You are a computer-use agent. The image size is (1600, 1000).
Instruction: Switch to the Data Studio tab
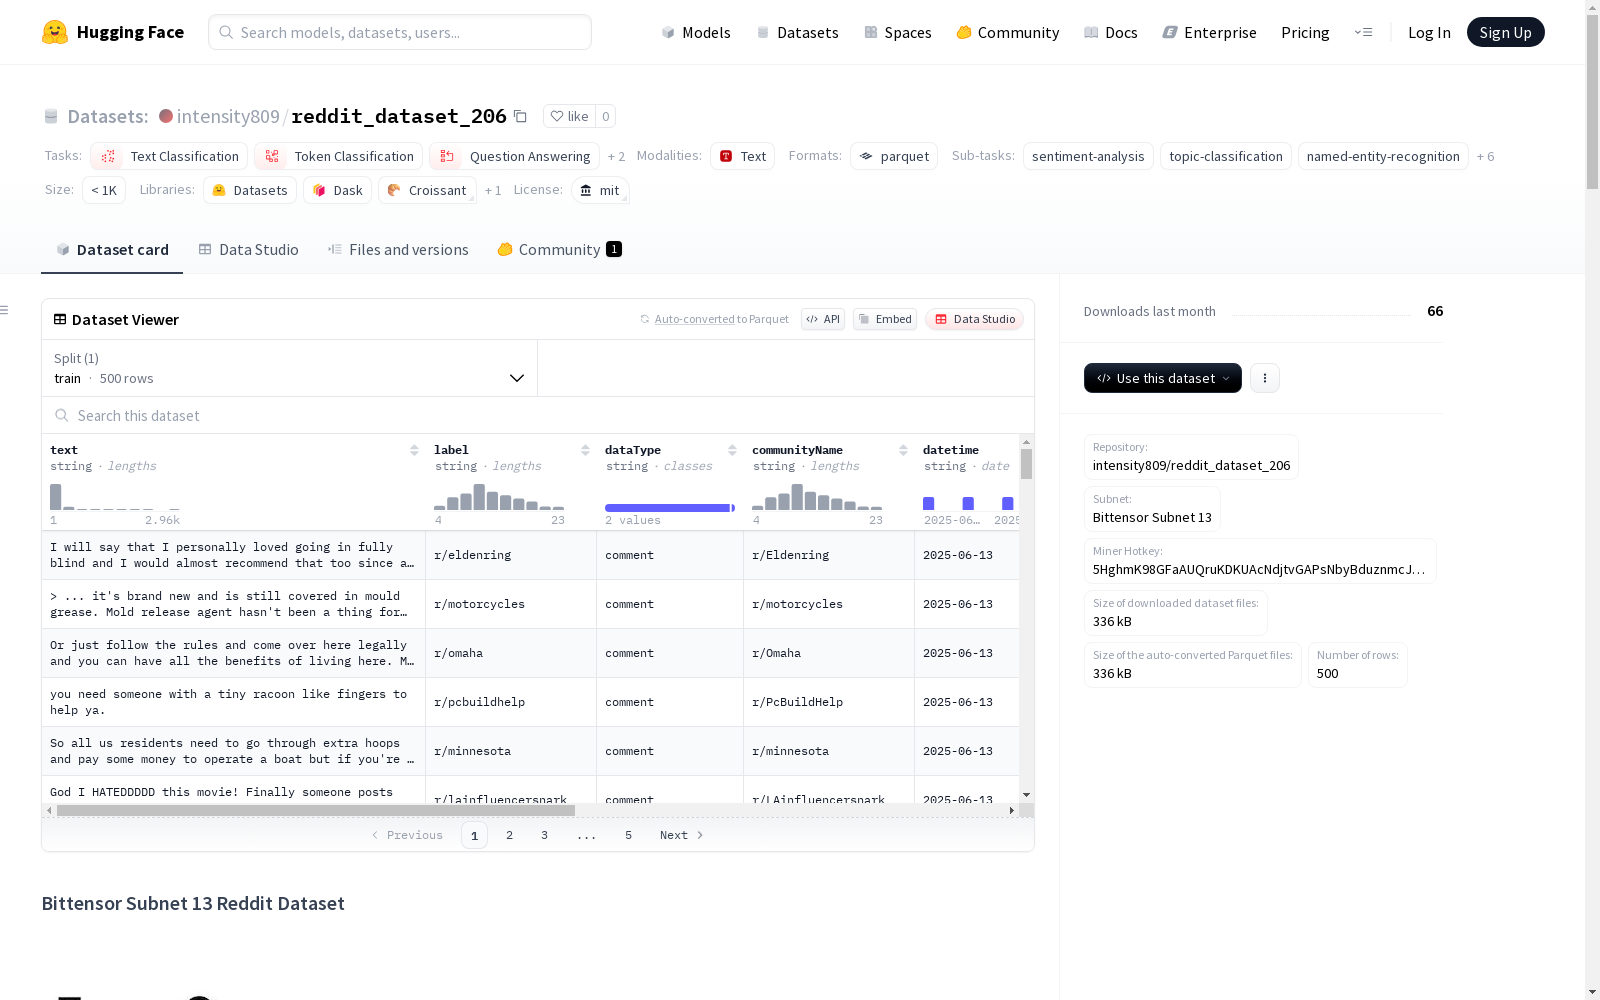[x=249, y=250]
